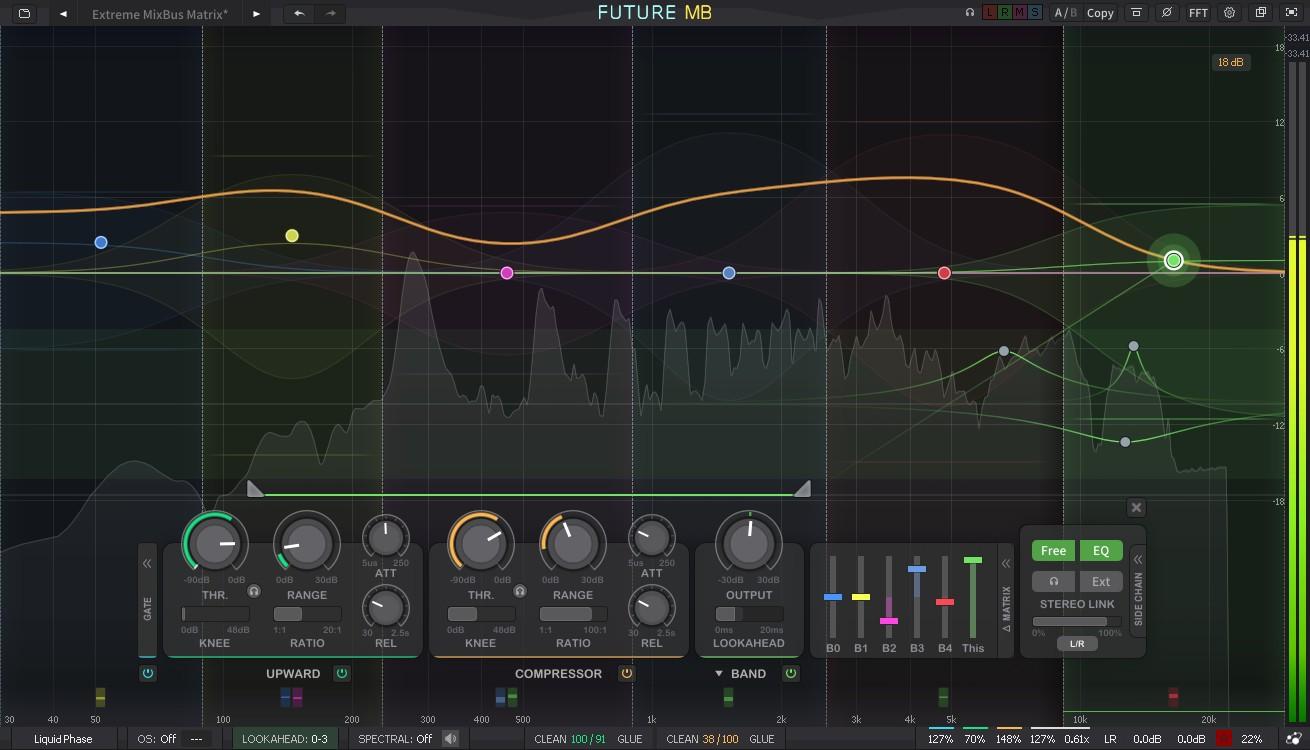Enable the UPWARD compressor power button
Screen dimensions: 1310x750
(x=341, y=674)
